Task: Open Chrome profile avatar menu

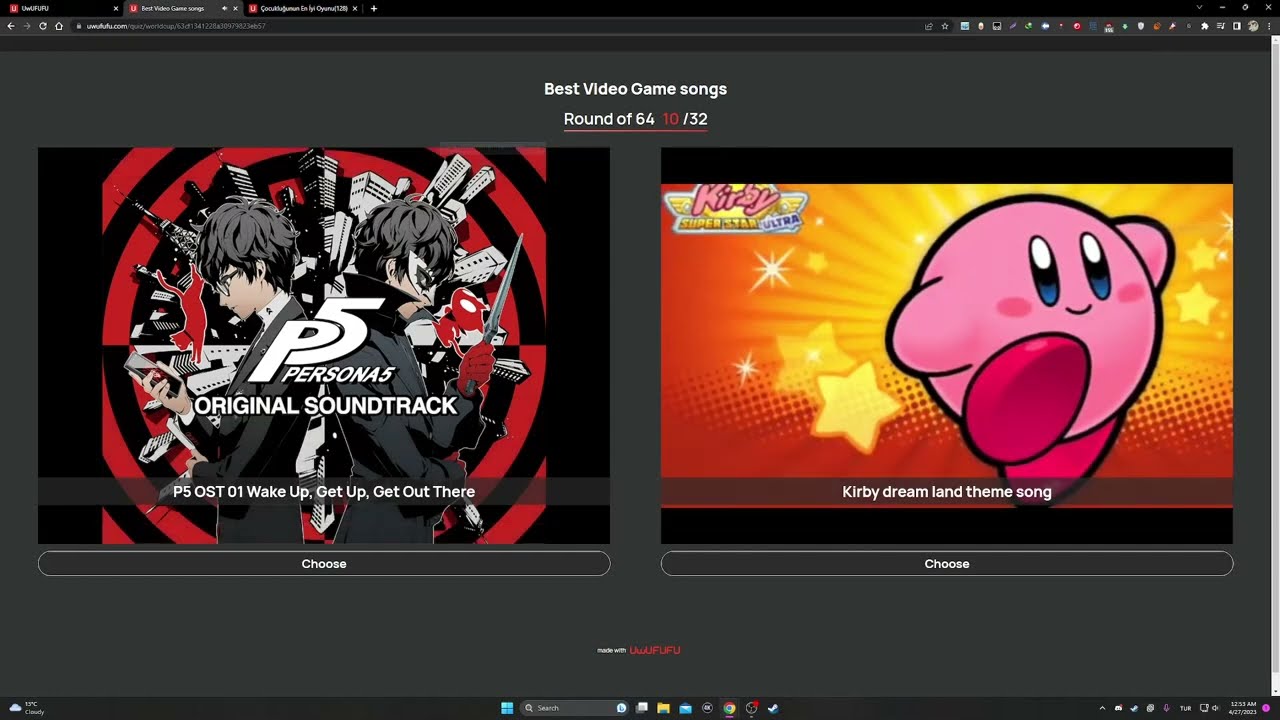Action: tap(1253, 26)
